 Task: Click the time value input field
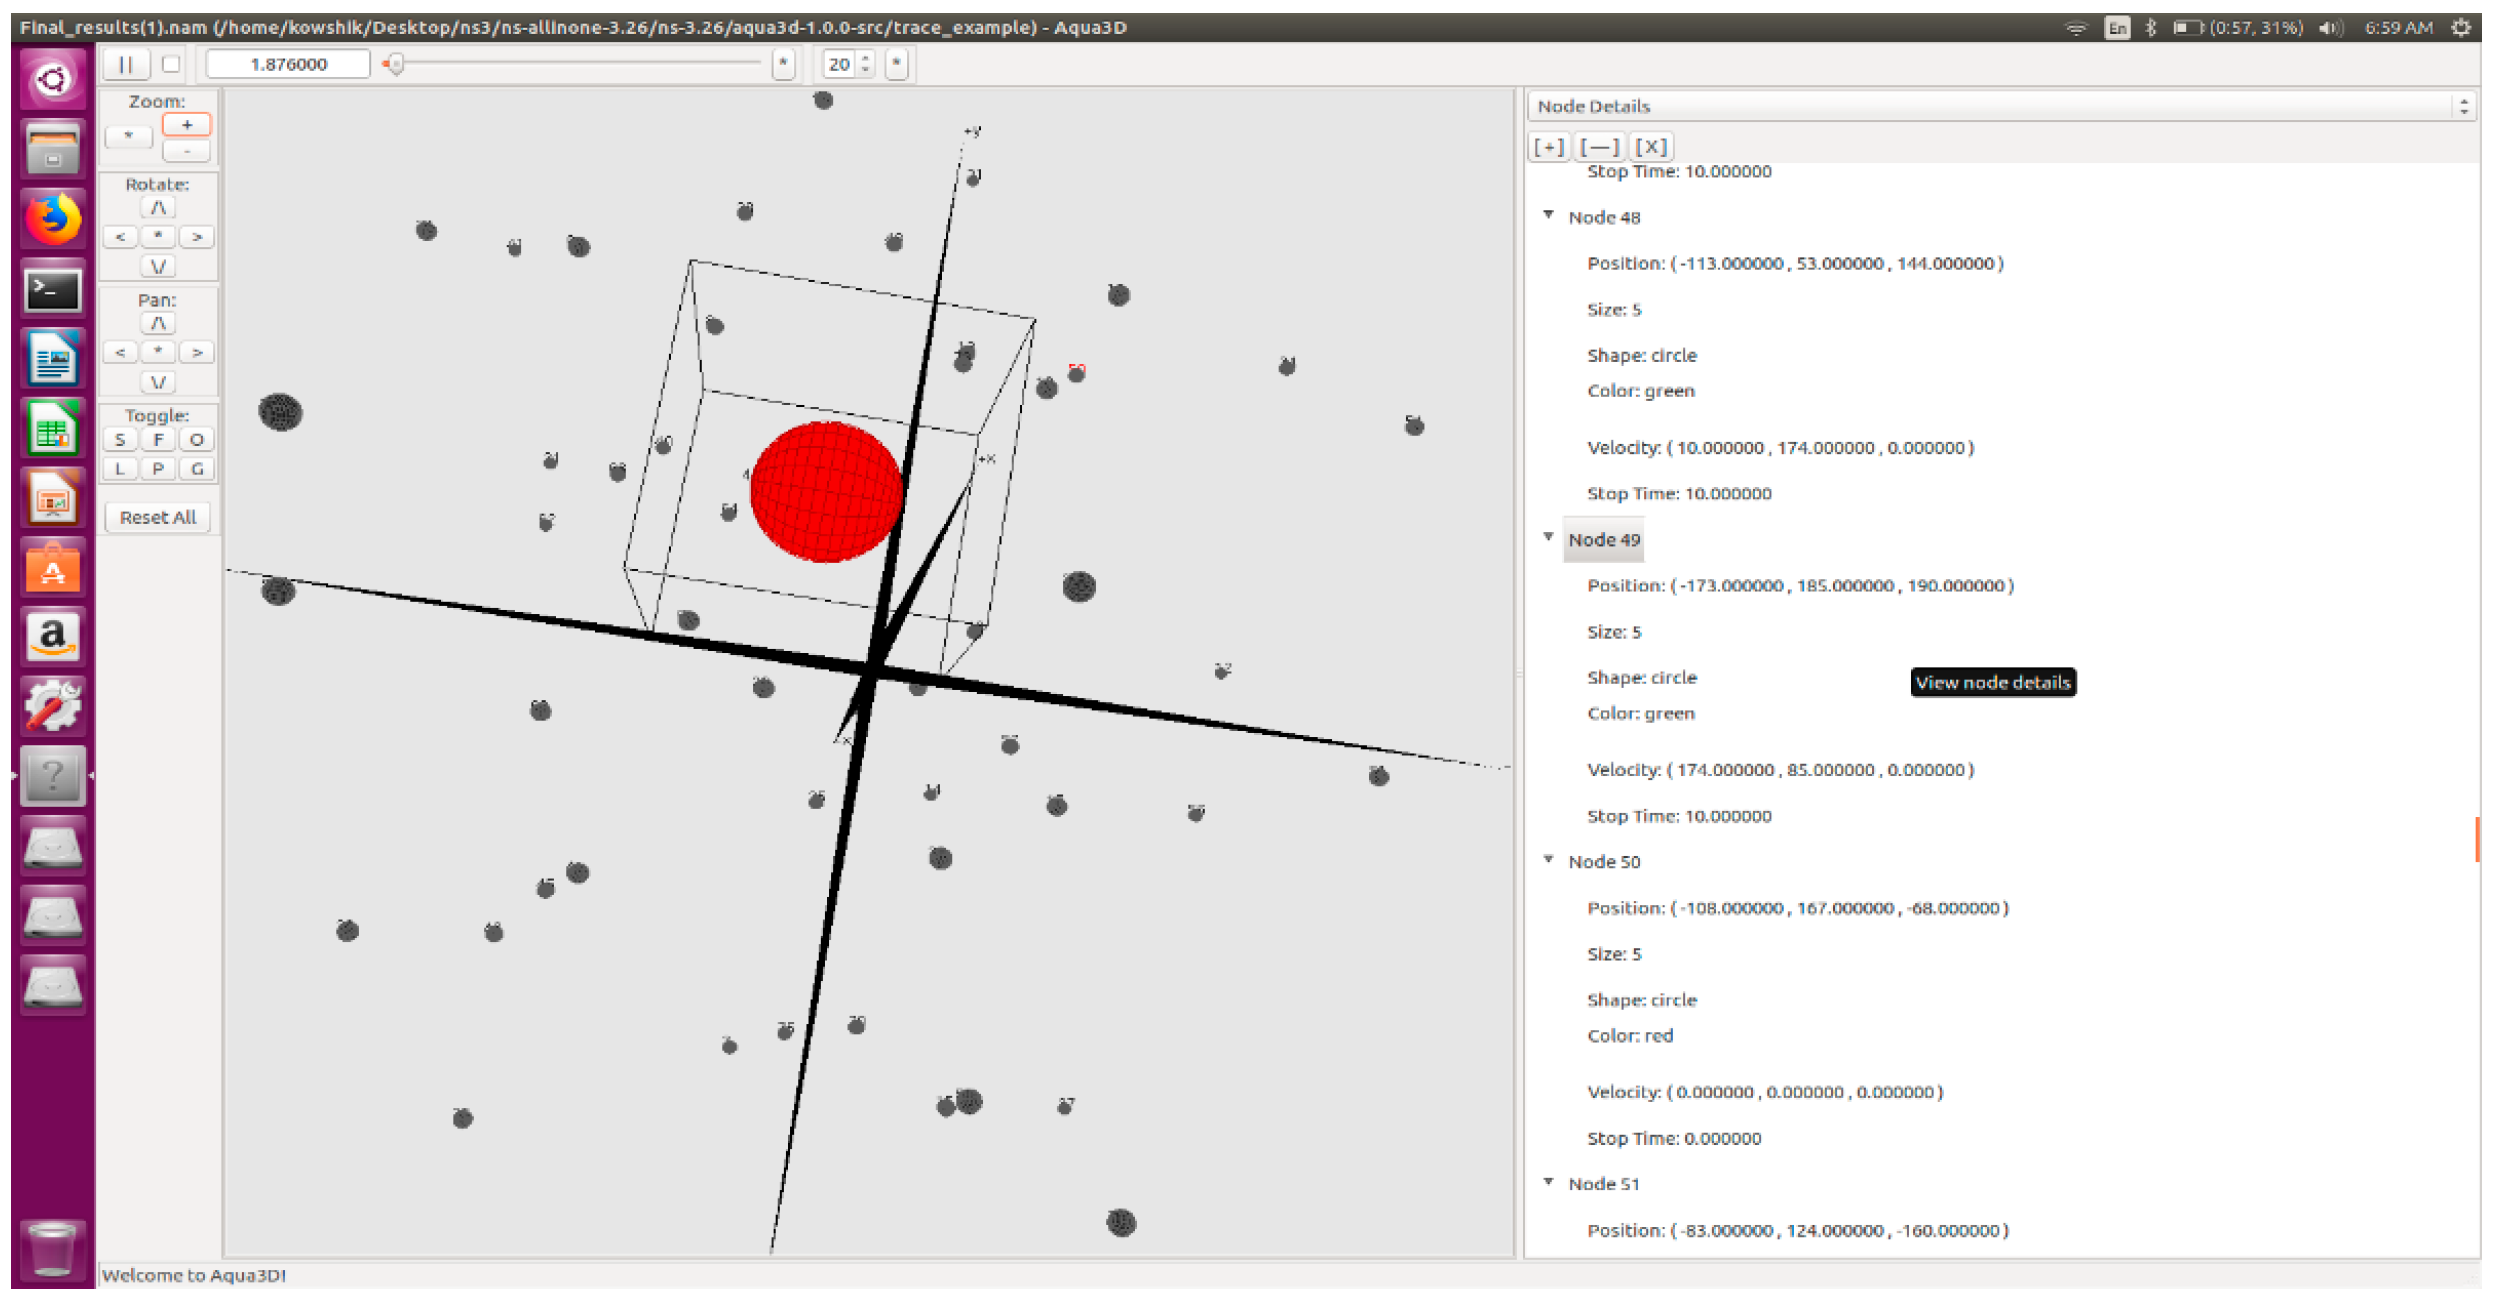(288, 64)
